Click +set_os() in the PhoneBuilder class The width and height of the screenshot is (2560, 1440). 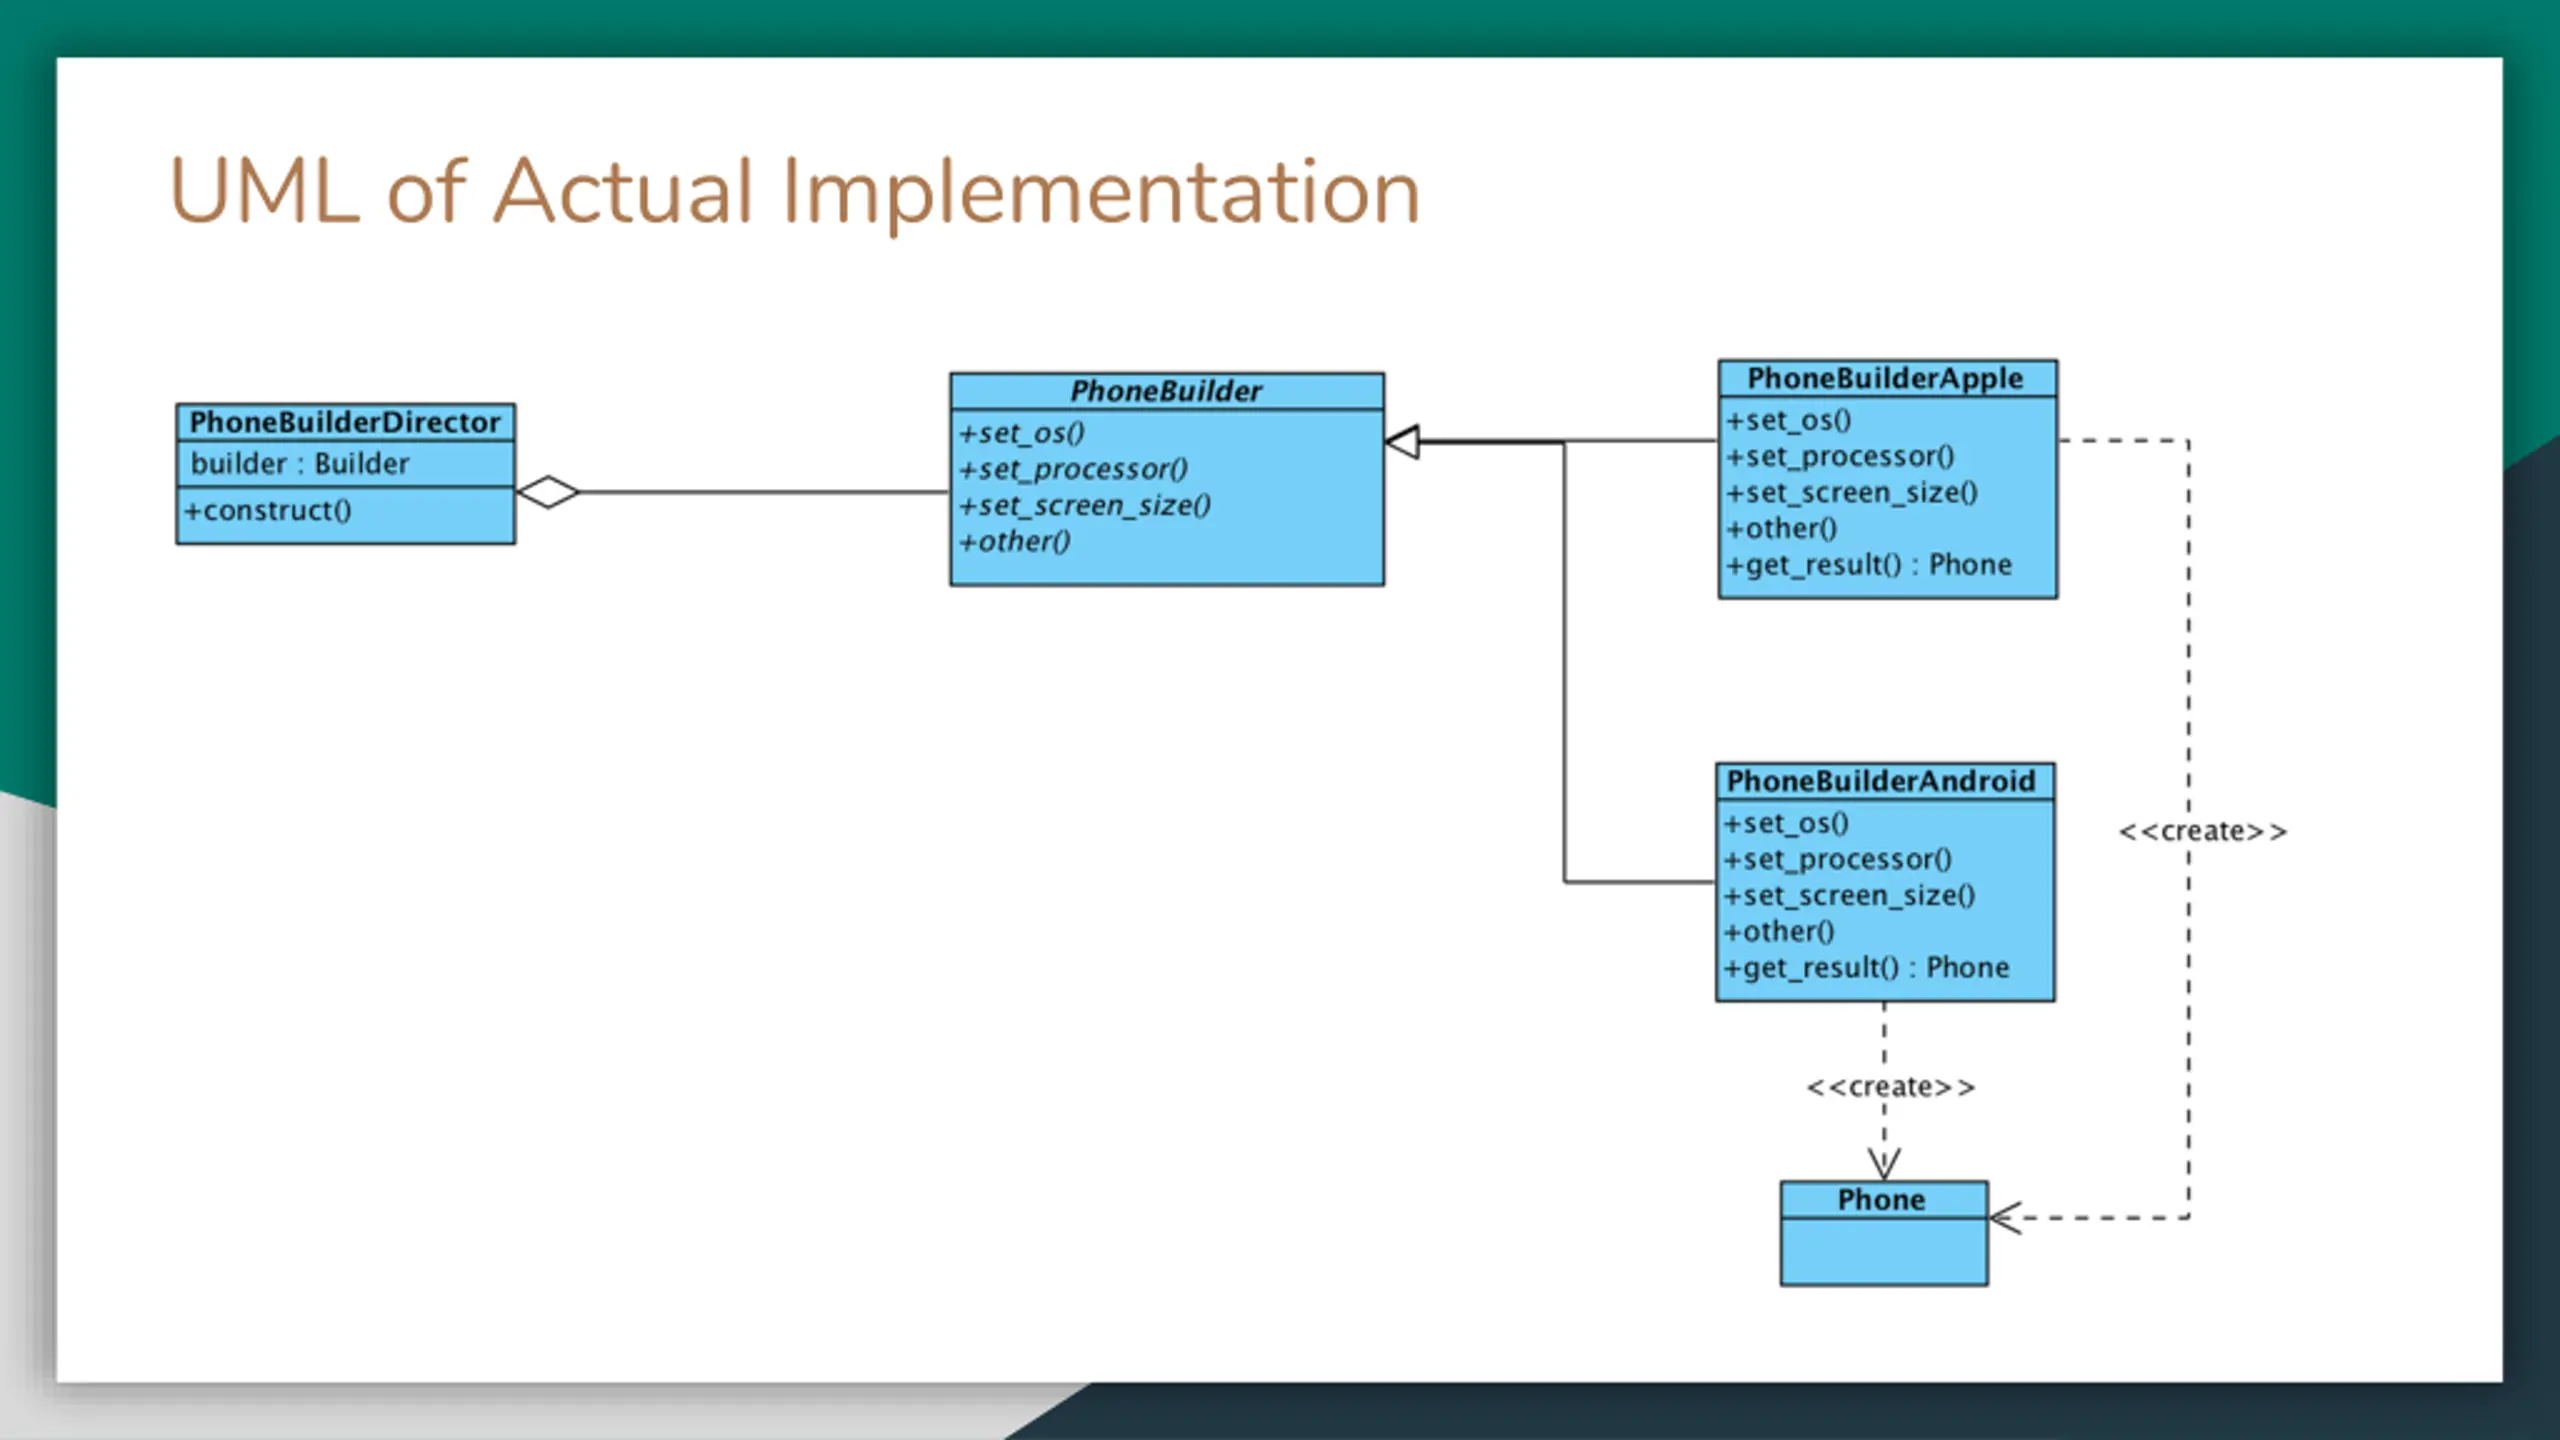click(x=1022, y=433)
